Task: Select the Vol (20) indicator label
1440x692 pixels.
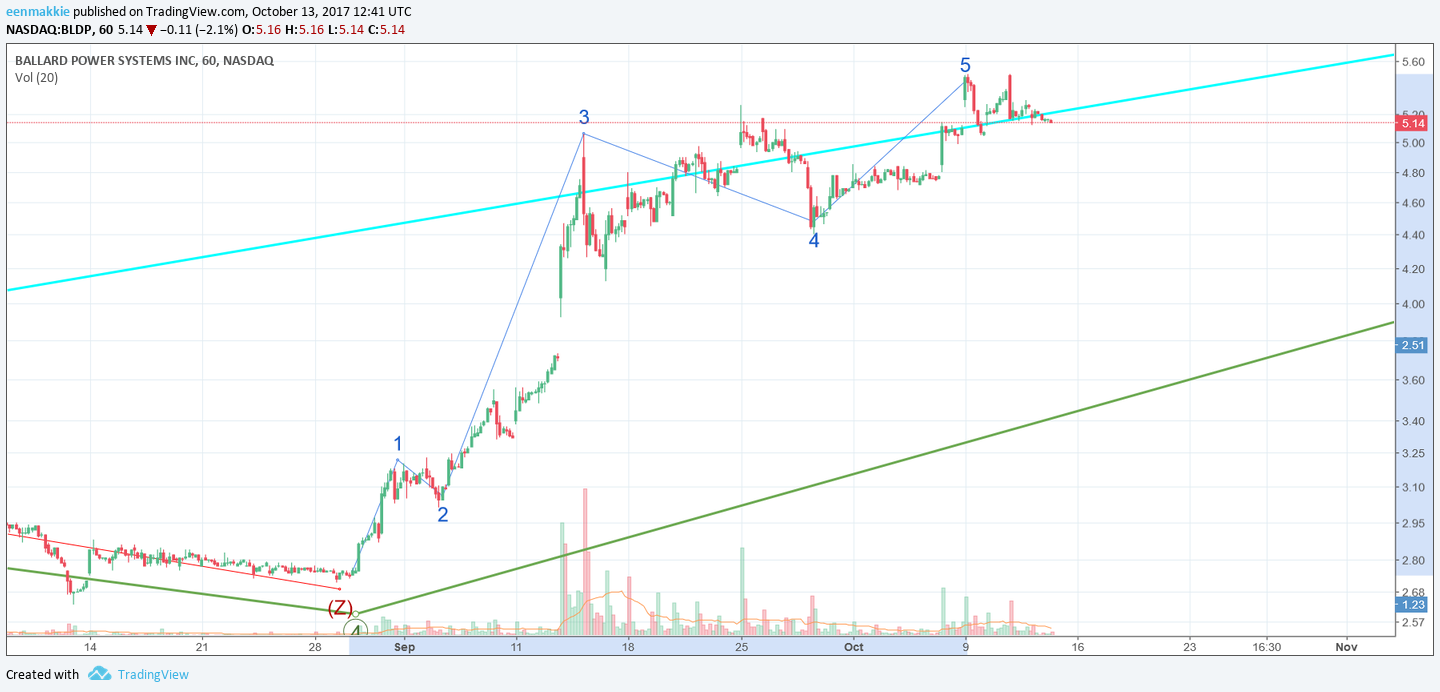Action: tap(36, 77)
